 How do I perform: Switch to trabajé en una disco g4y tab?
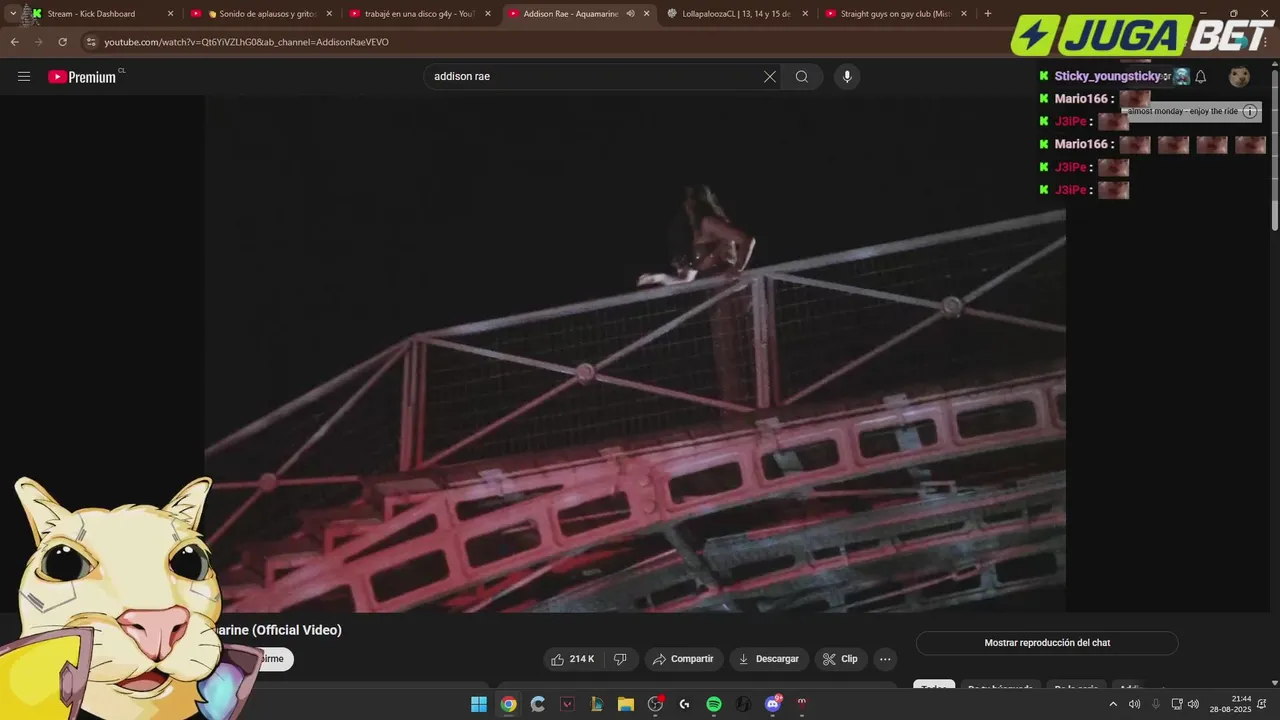coord(419,14)
